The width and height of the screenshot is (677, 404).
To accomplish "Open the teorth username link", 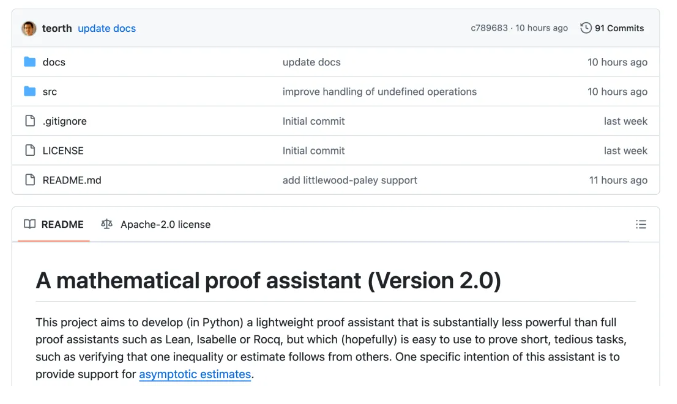I will coord(57,28).
